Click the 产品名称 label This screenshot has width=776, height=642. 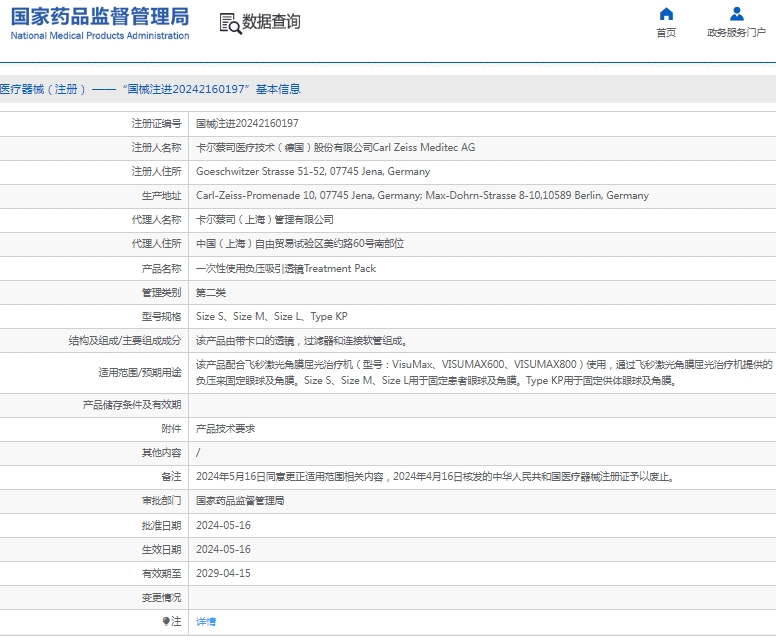161,268
